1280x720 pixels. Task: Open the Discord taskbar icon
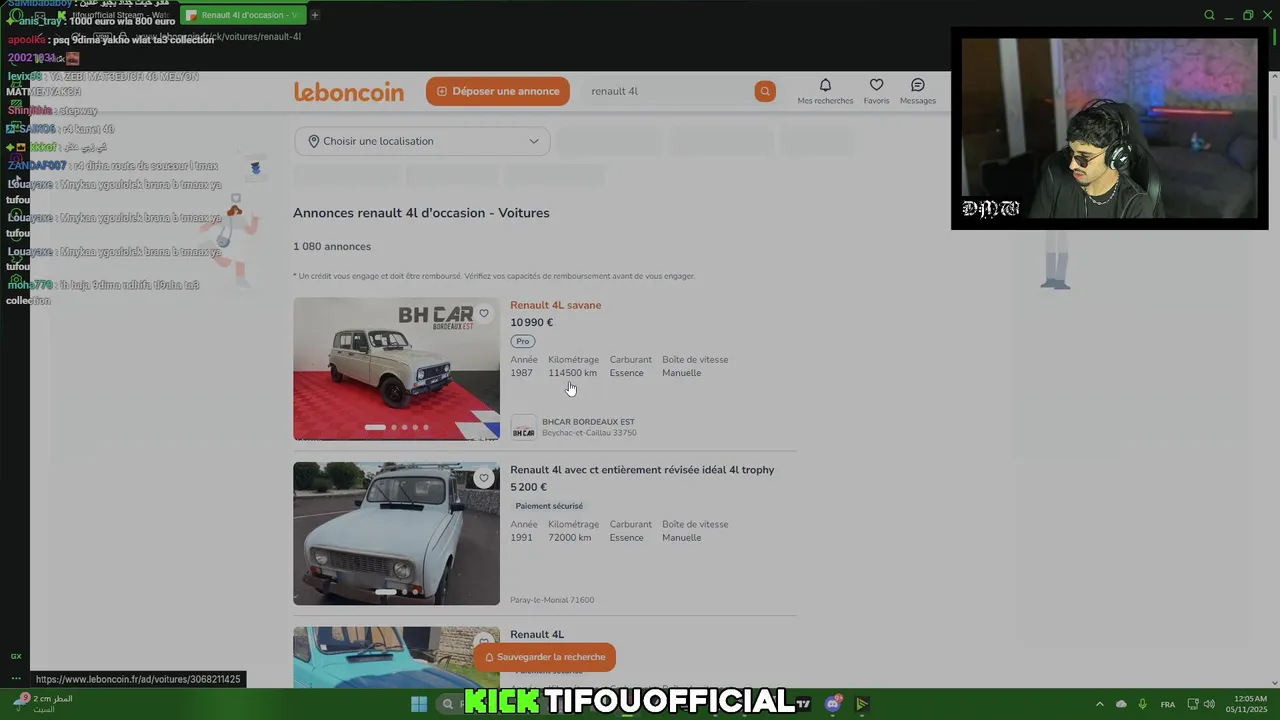tap(833, 704)
